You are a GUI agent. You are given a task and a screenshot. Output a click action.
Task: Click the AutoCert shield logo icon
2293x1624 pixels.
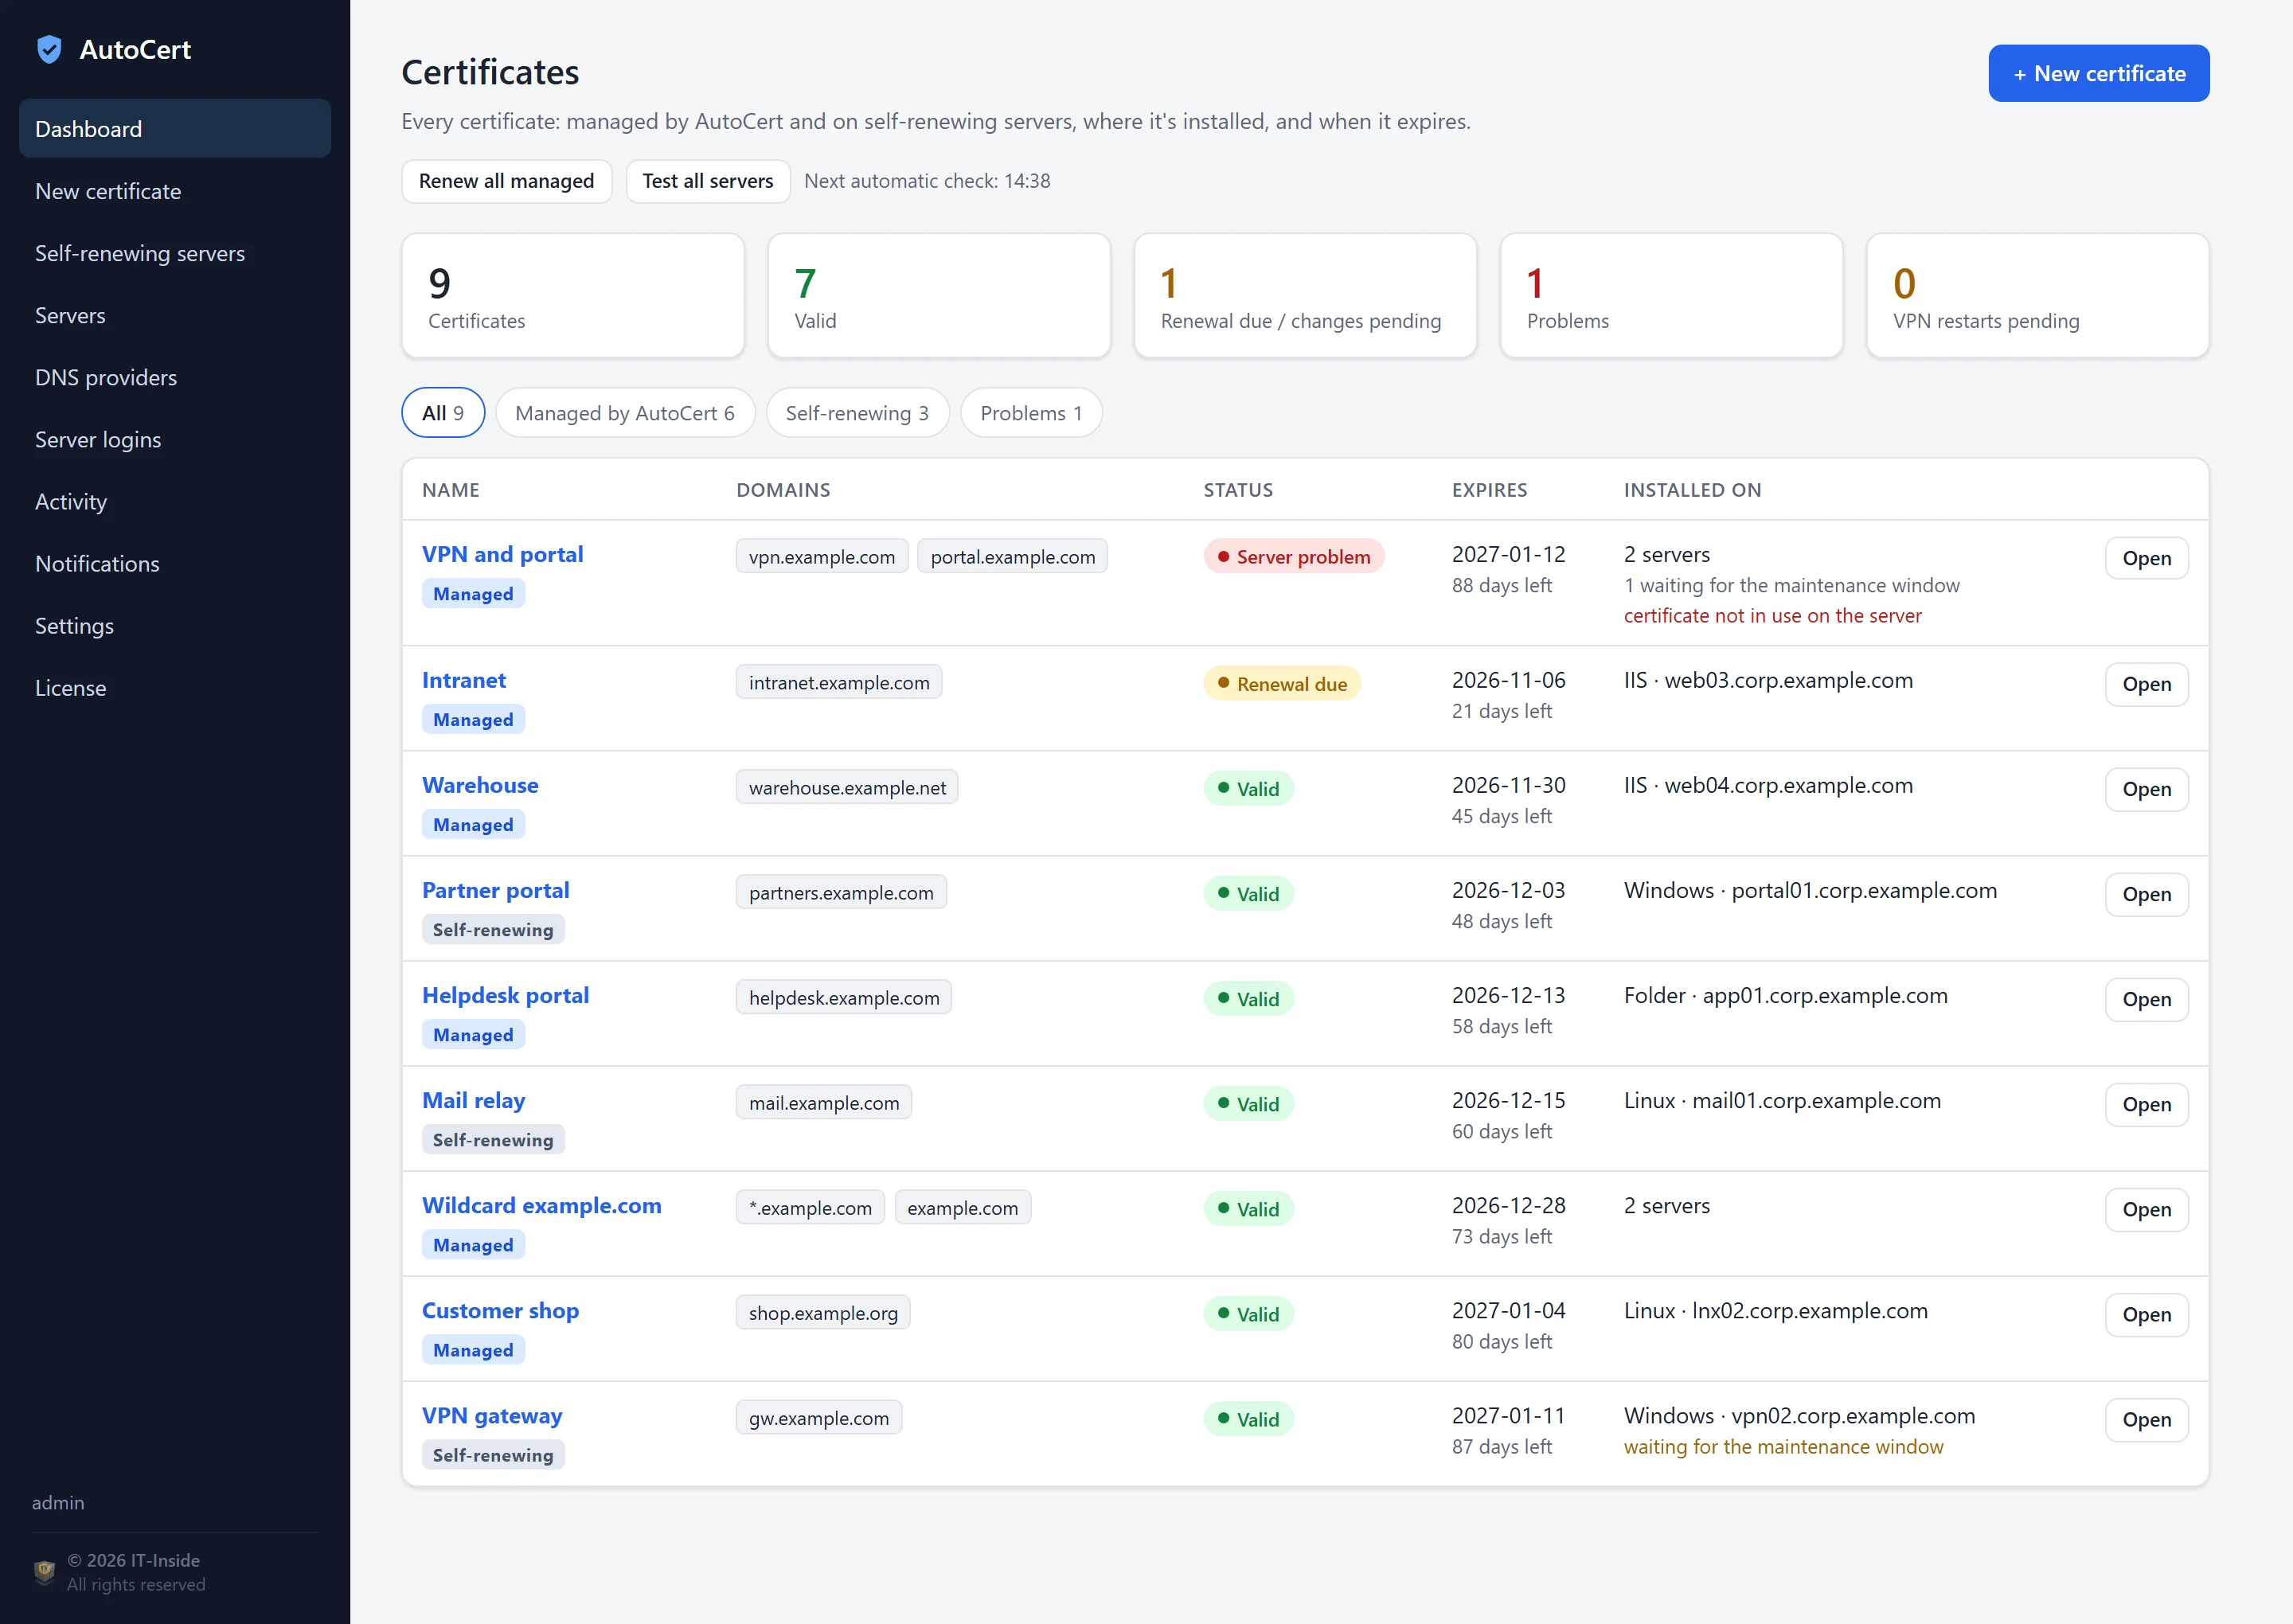coord(49,49)
